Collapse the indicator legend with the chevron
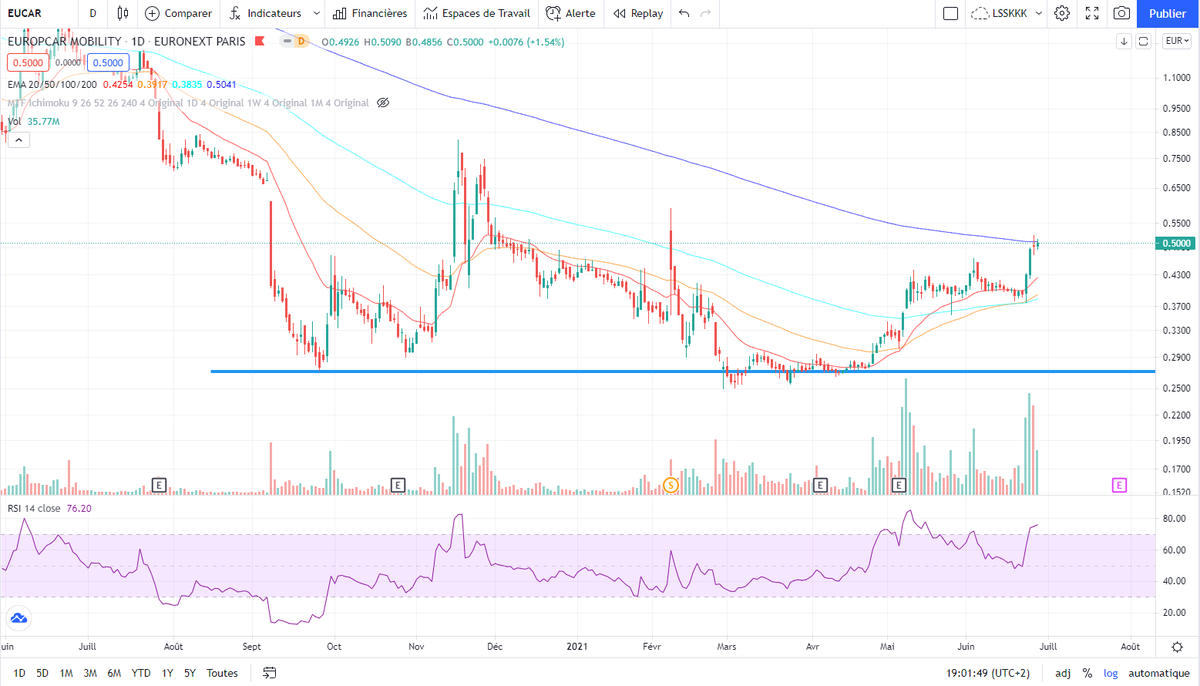 [17, 141]
